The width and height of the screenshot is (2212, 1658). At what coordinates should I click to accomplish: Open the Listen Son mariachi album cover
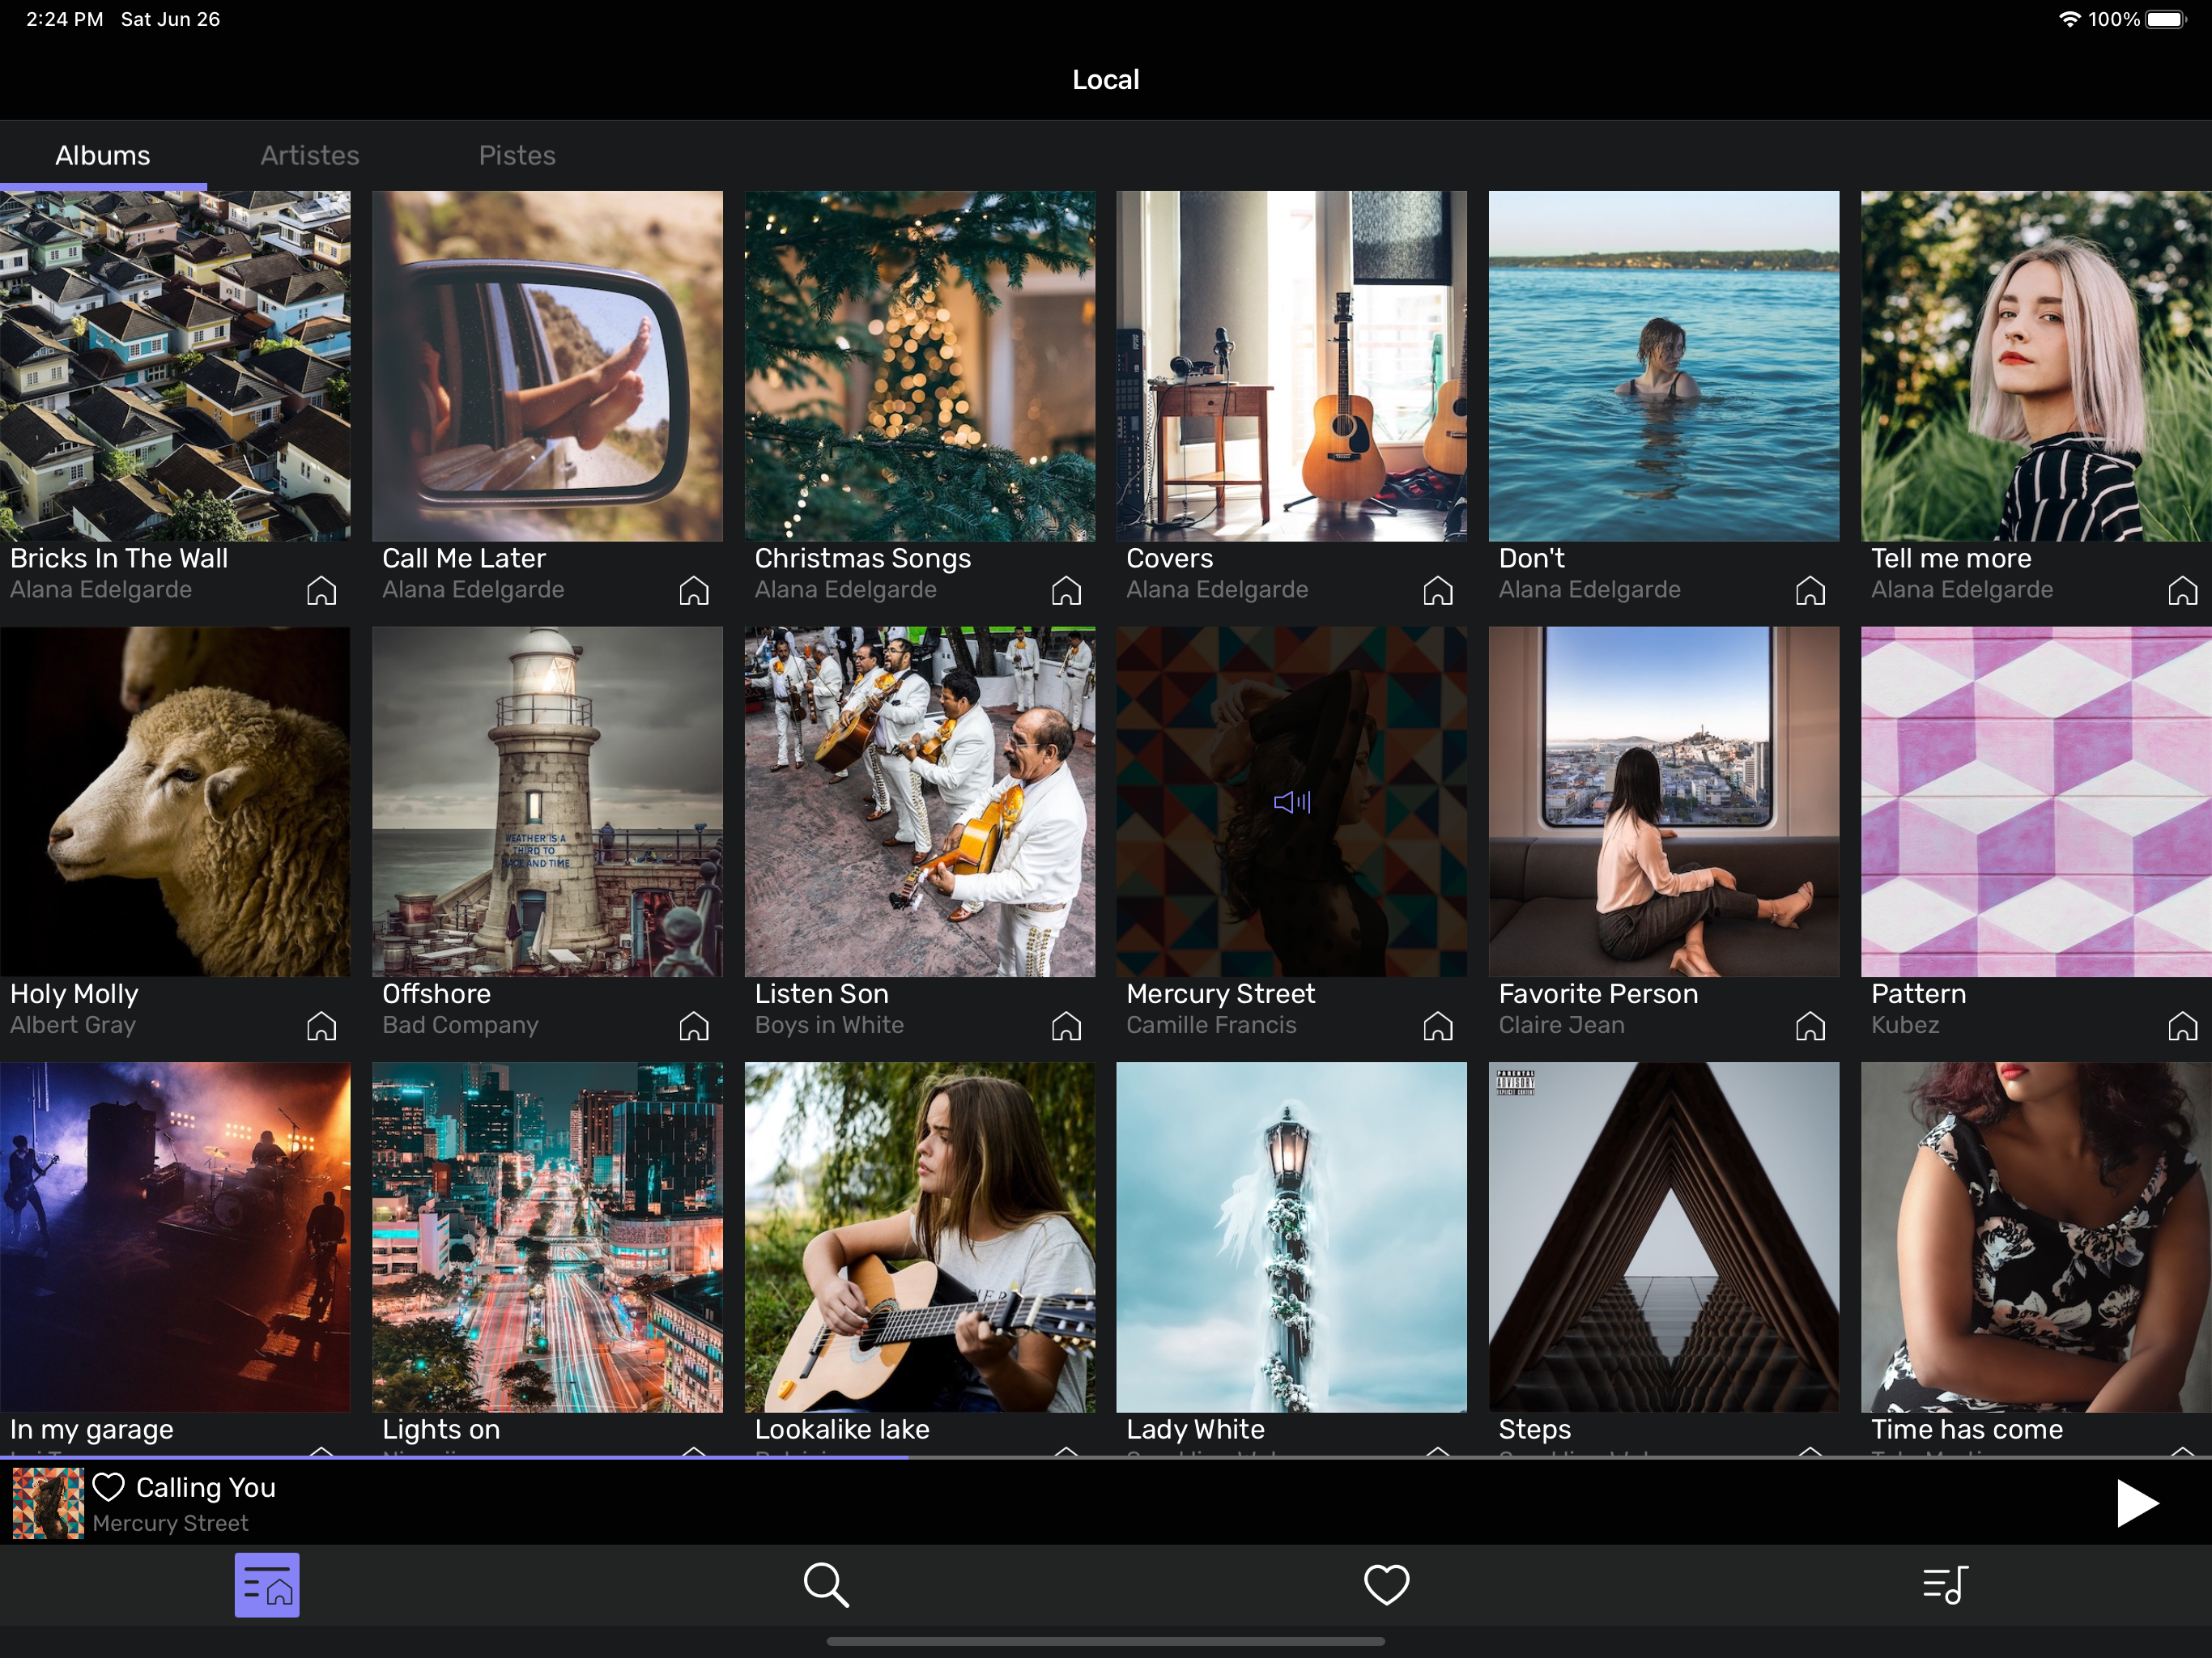point(919,802)
